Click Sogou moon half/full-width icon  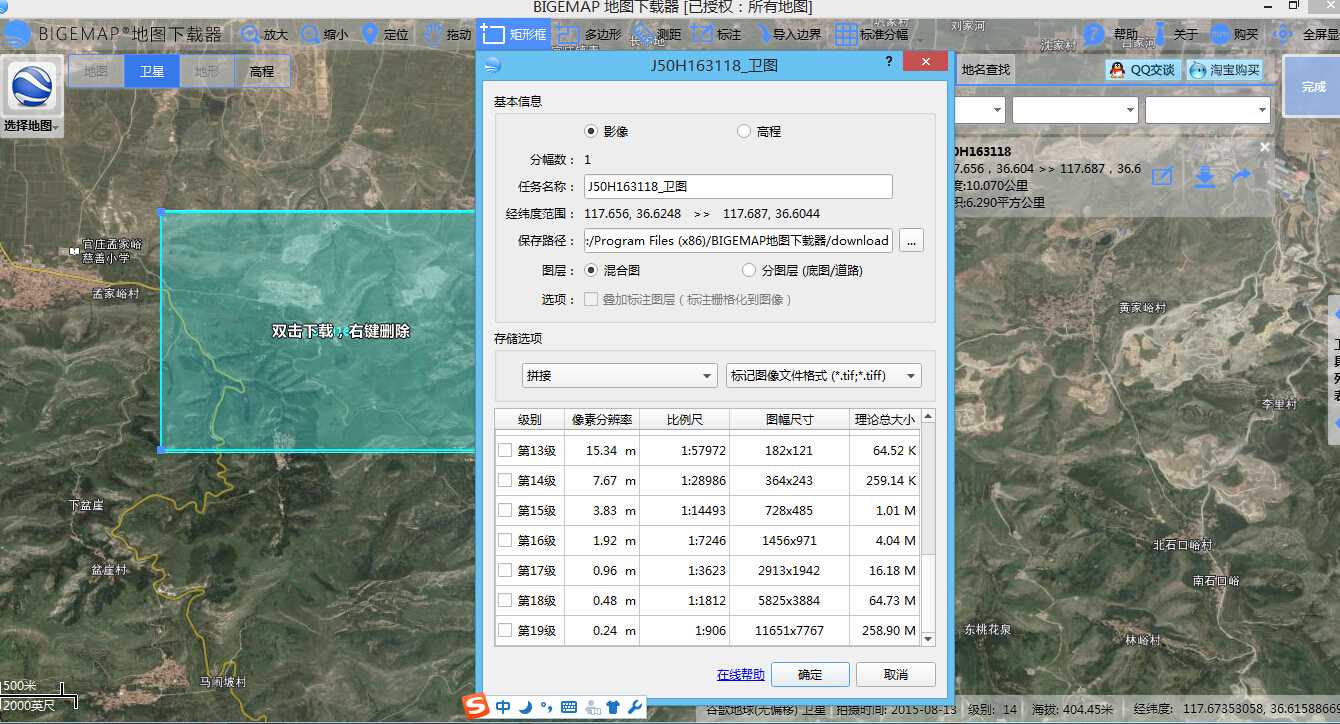(x=525, y=707)
